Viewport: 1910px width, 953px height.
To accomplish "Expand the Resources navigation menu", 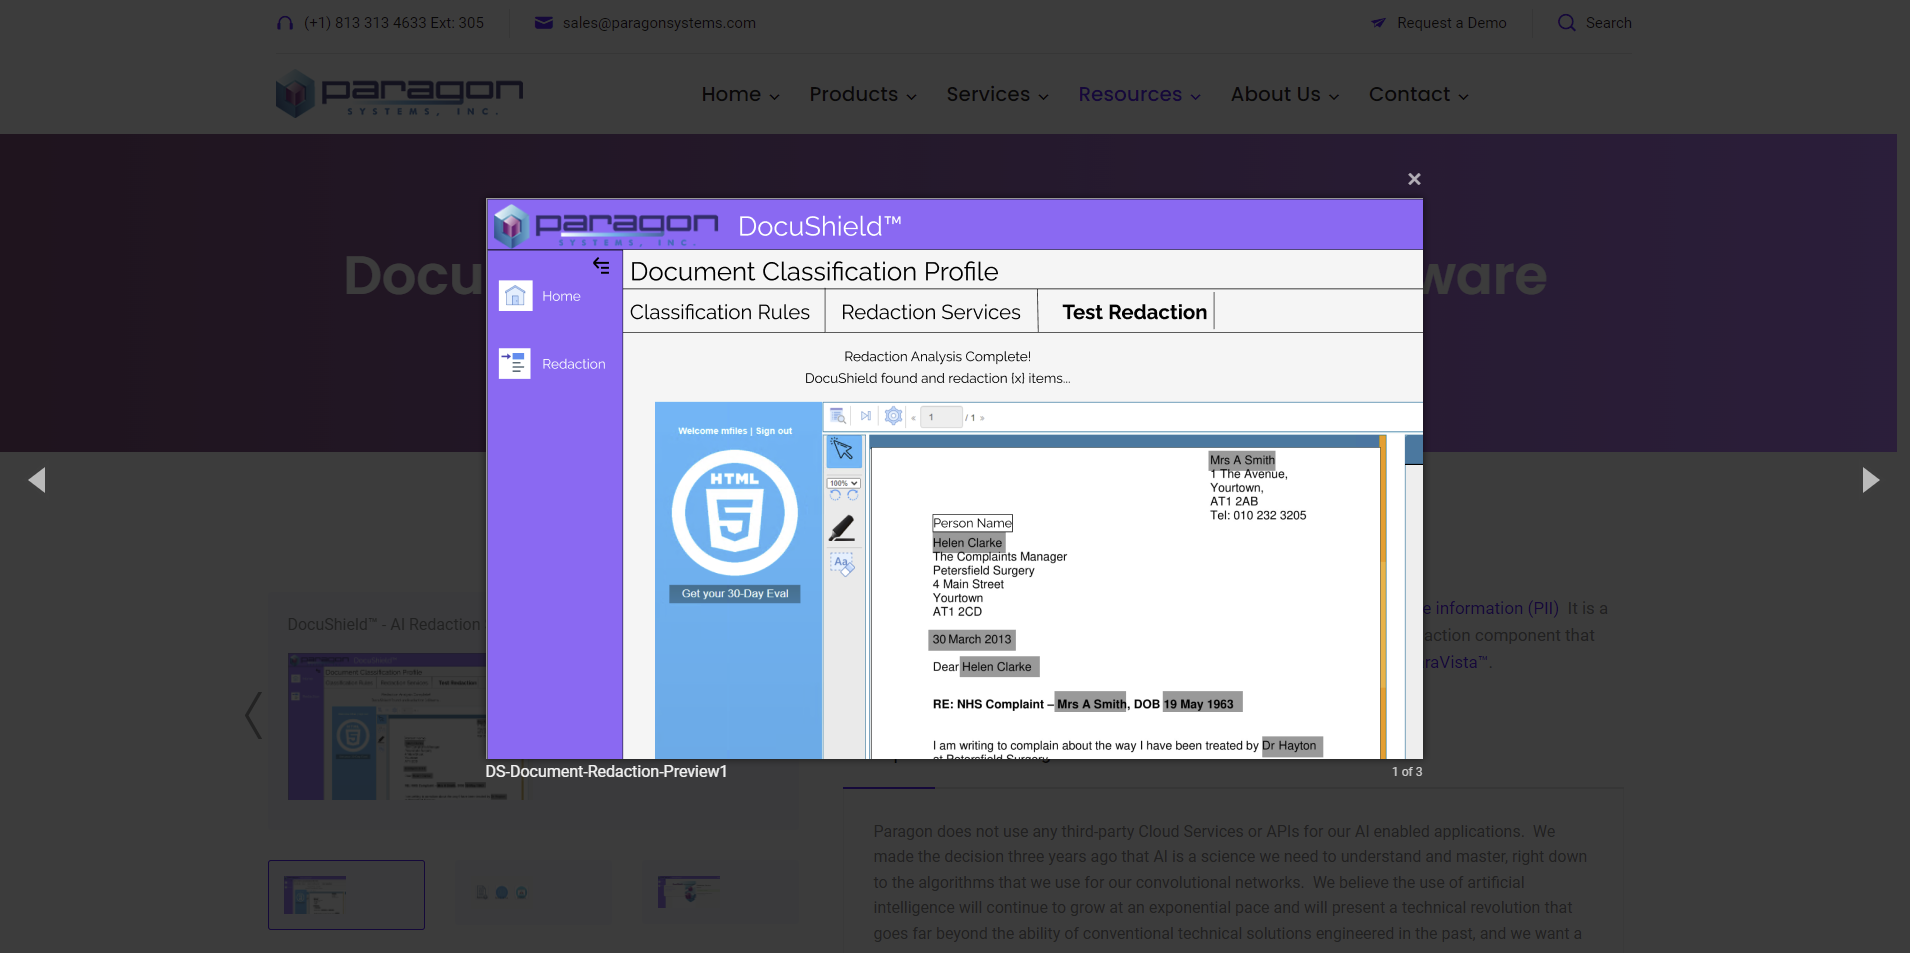I will coord(1137,94).
